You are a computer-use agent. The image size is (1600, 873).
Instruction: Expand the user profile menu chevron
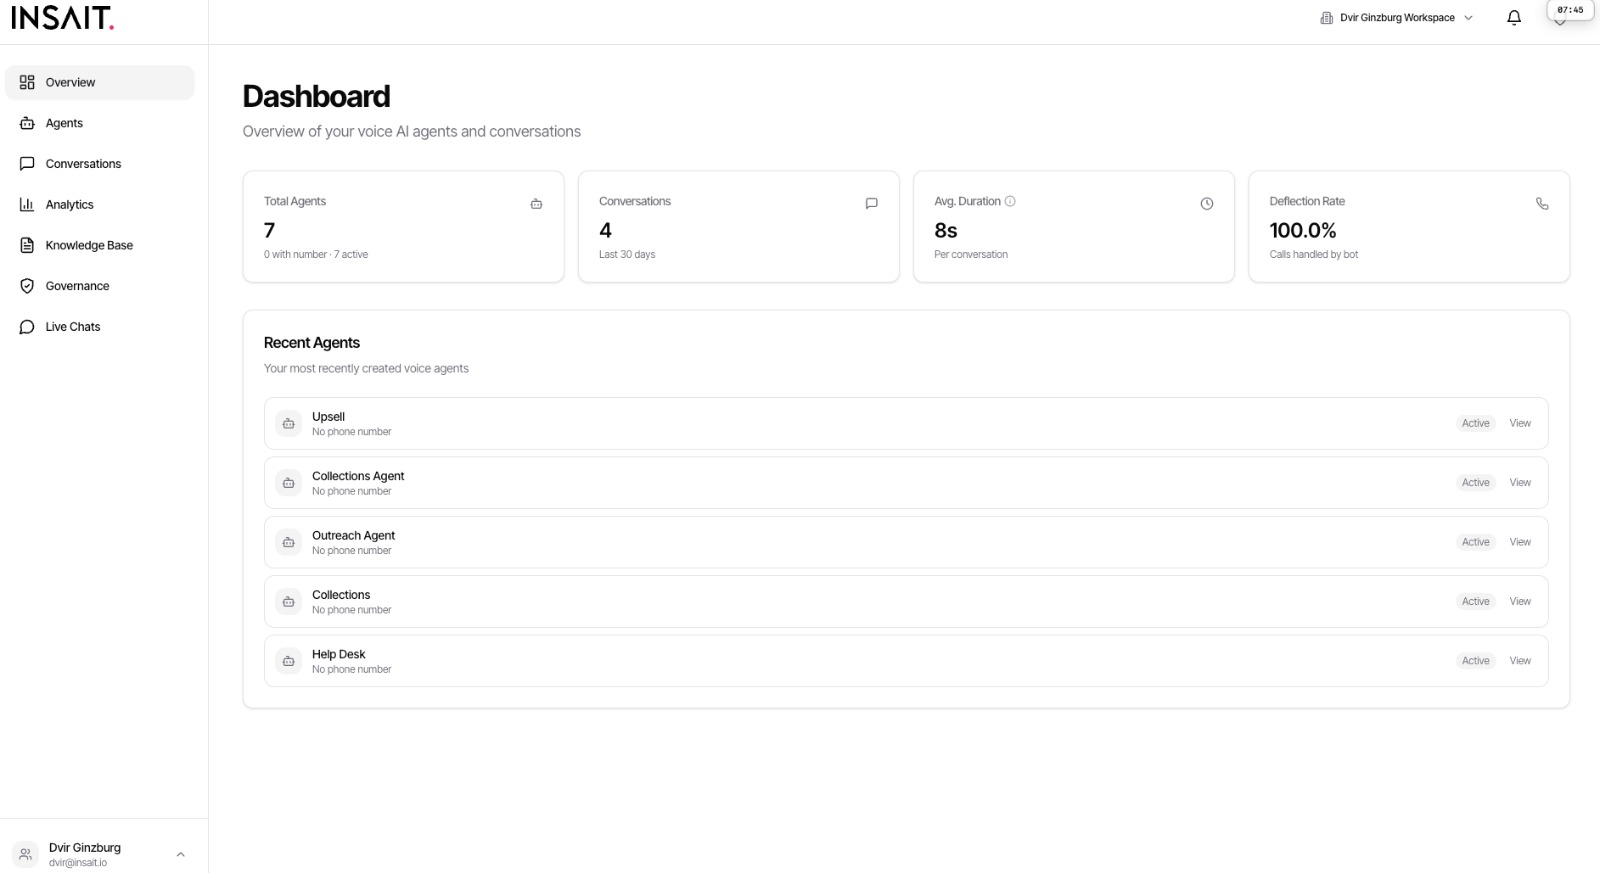click(x=180, y=854)
